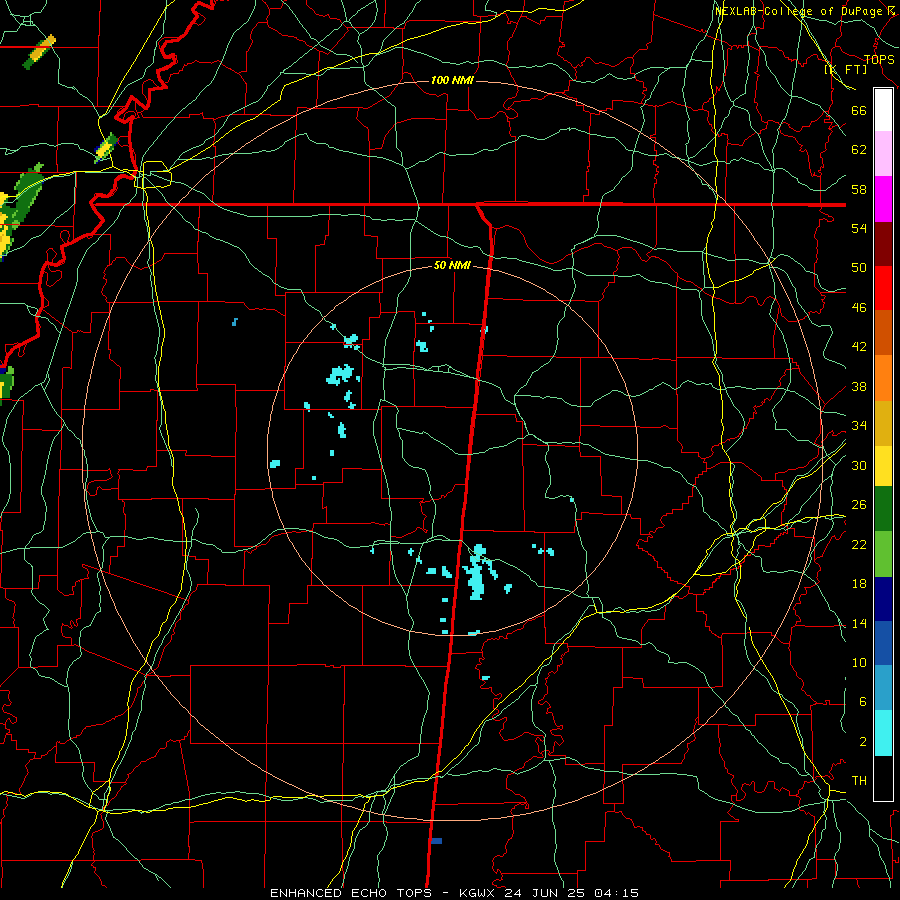The width and height of the screenshot is (900, 900).
Task: Click the legend value '54'
Action: pyautogui.click(x=859, y=228)
